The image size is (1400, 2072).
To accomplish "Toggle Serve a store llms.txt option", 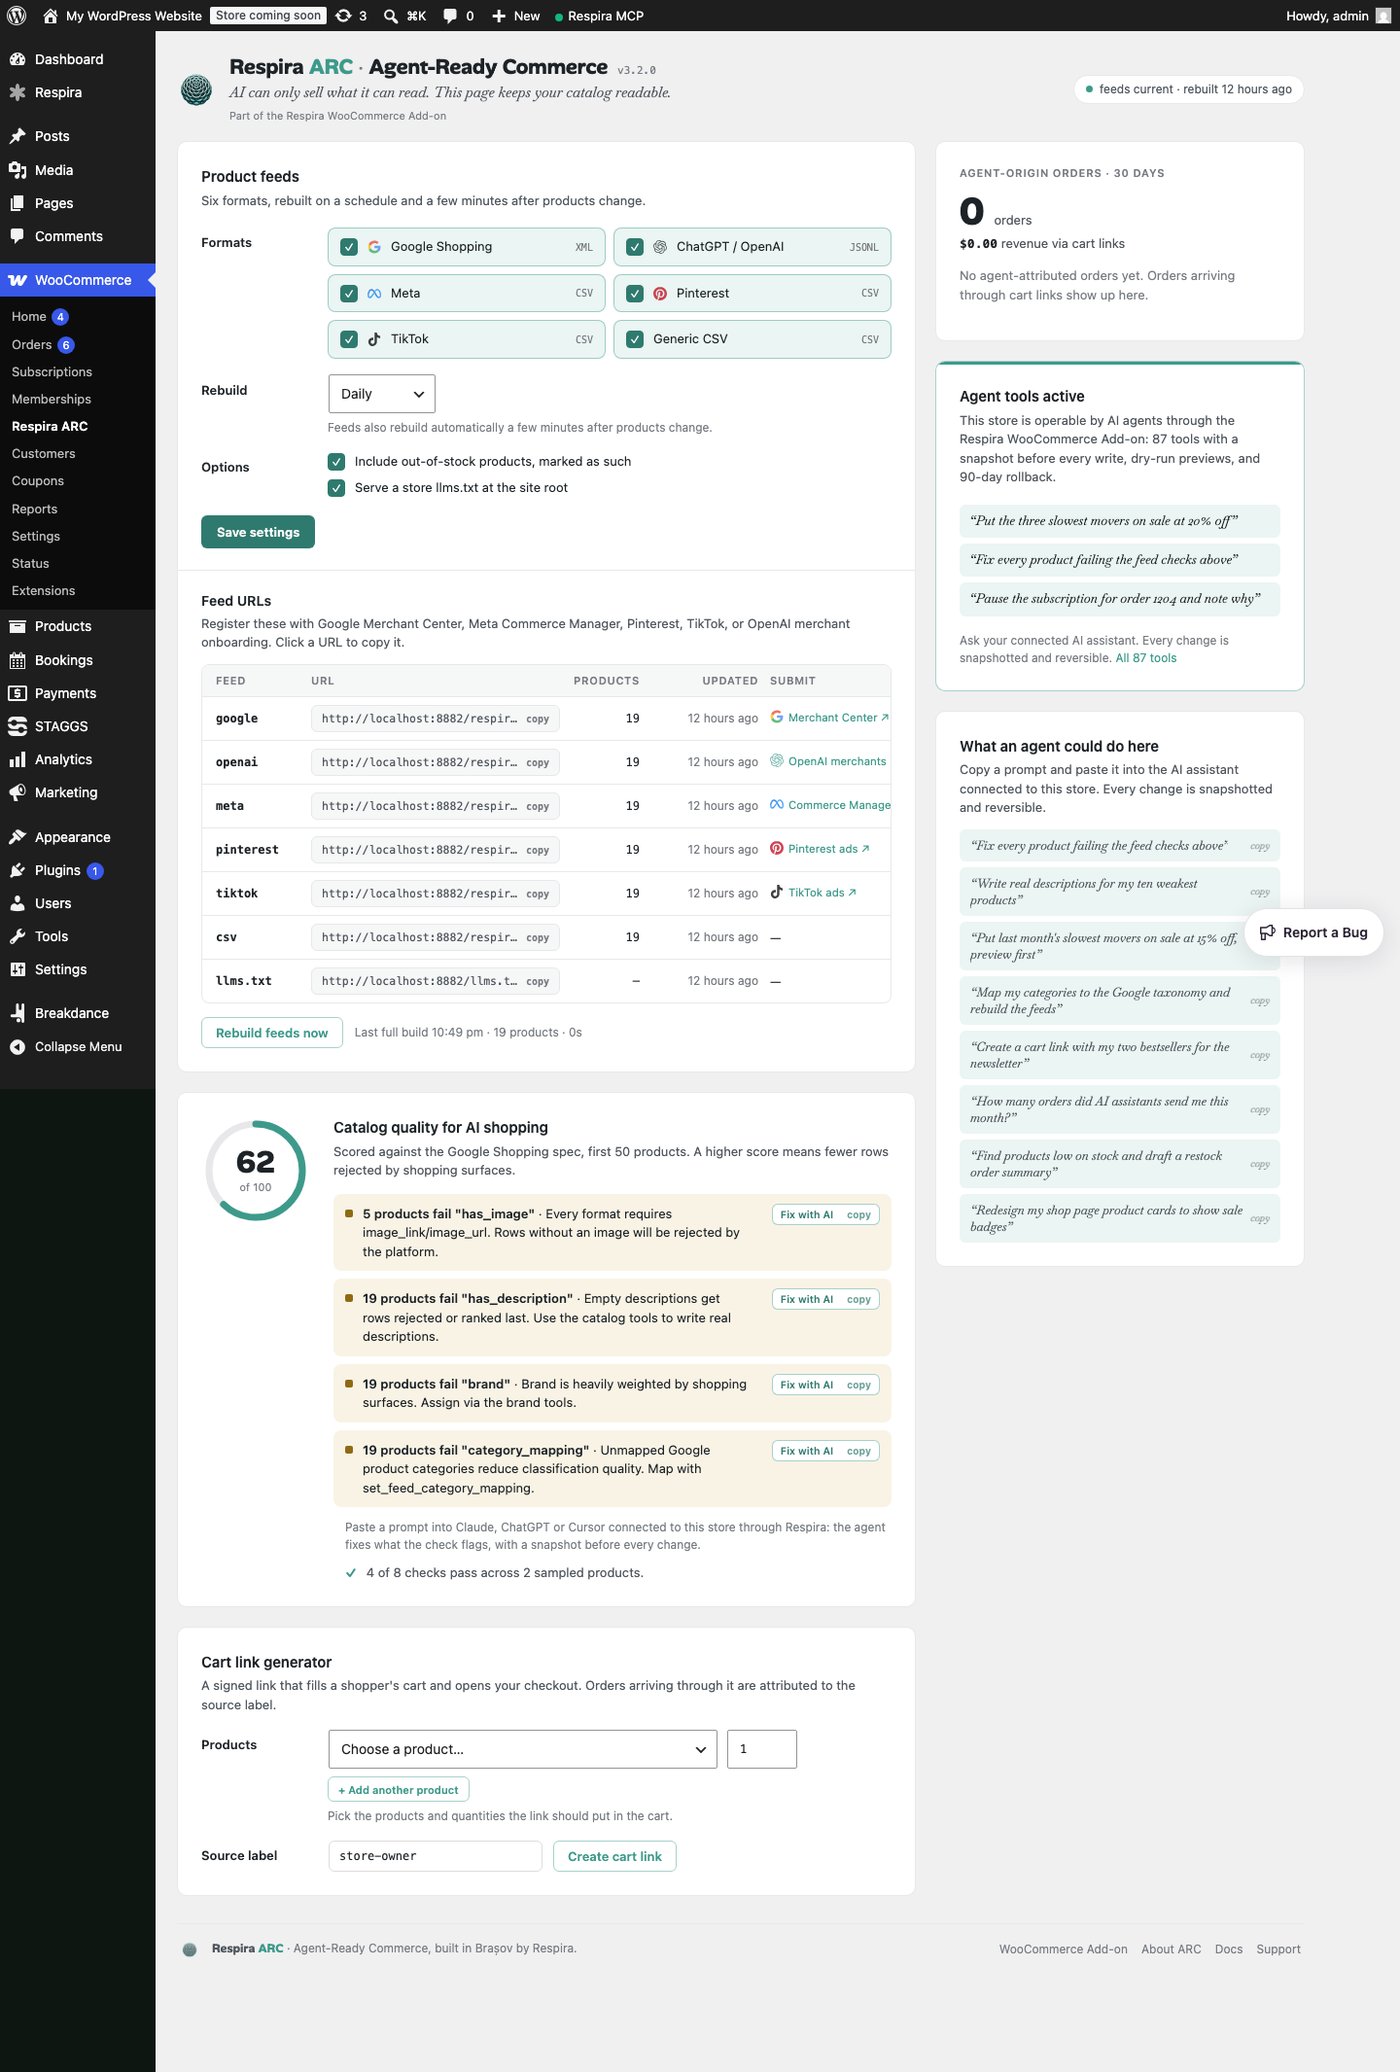I will click(337, 488).
